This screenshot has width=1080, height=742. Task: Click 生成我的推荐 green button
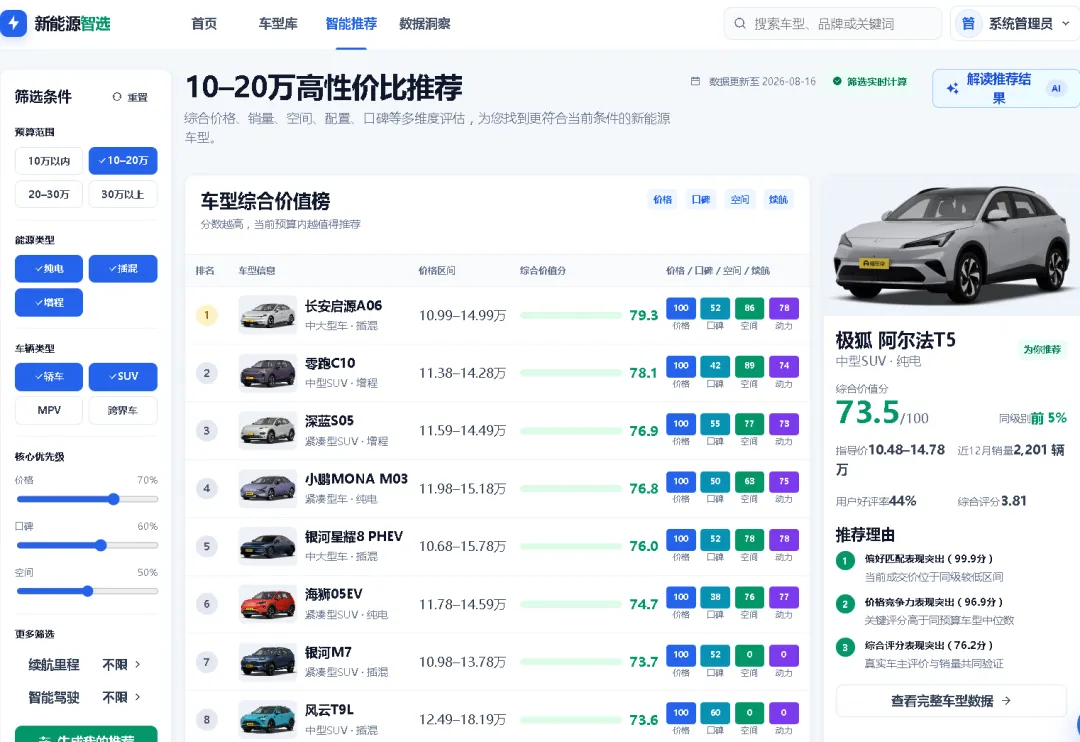coord(86,734)
